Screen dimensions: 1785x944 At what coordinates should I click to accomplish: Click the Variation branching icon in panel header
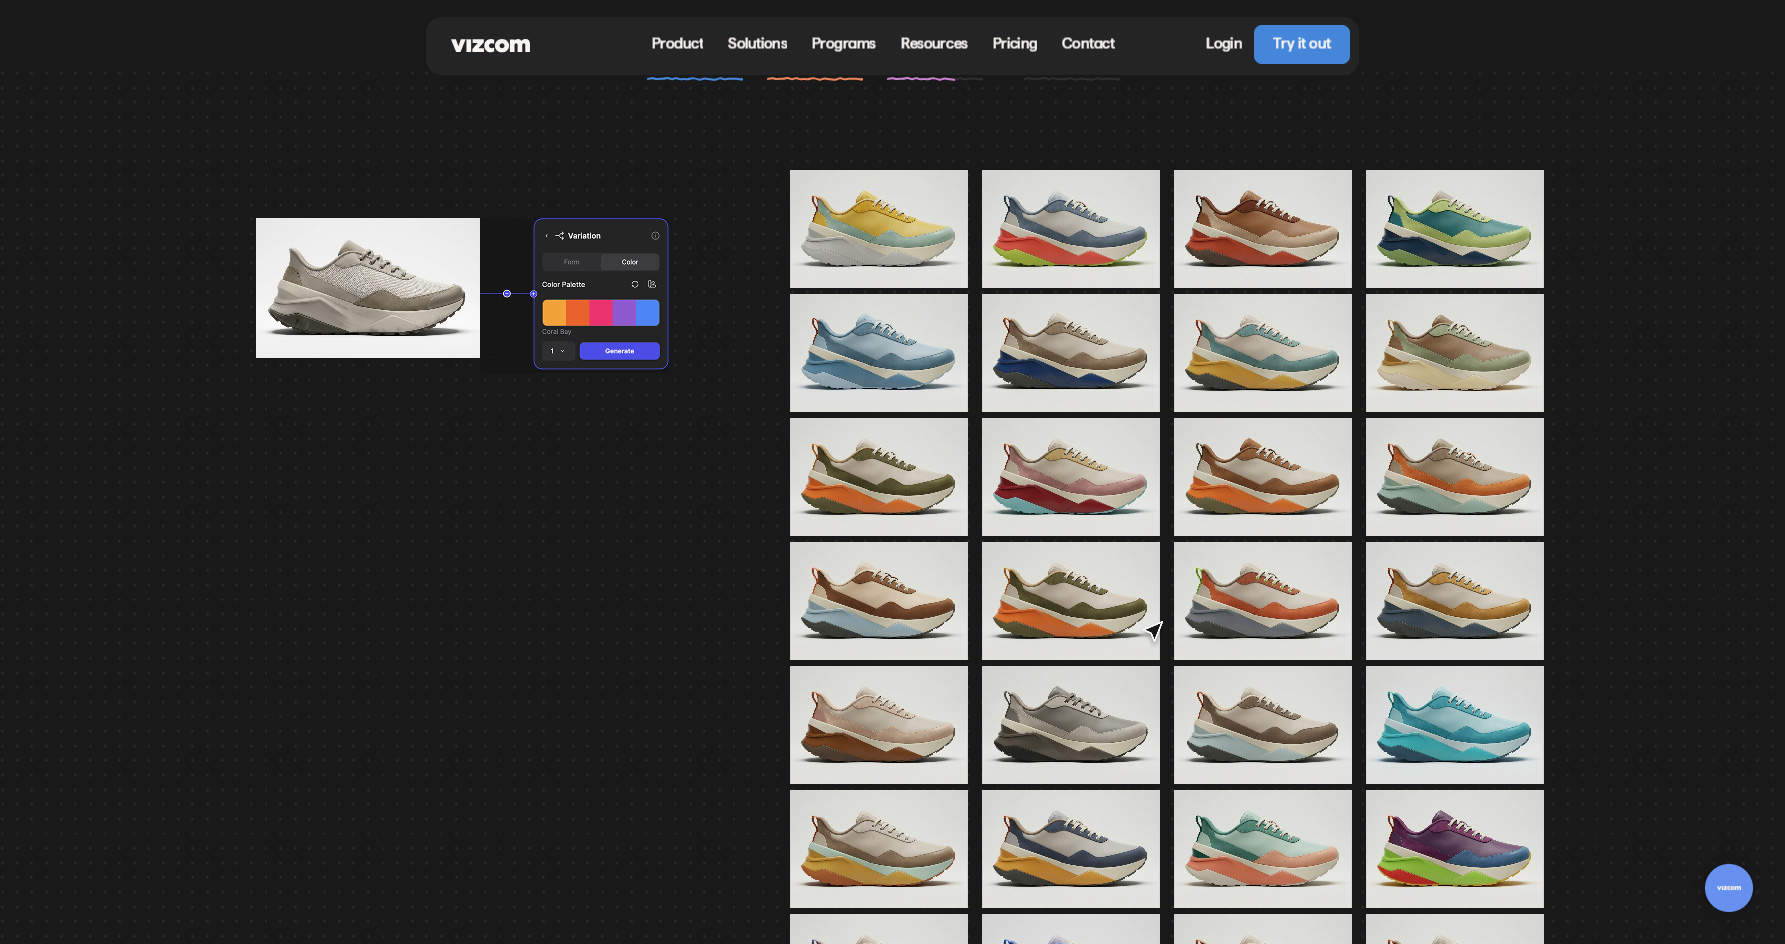(x=560, y=236)
